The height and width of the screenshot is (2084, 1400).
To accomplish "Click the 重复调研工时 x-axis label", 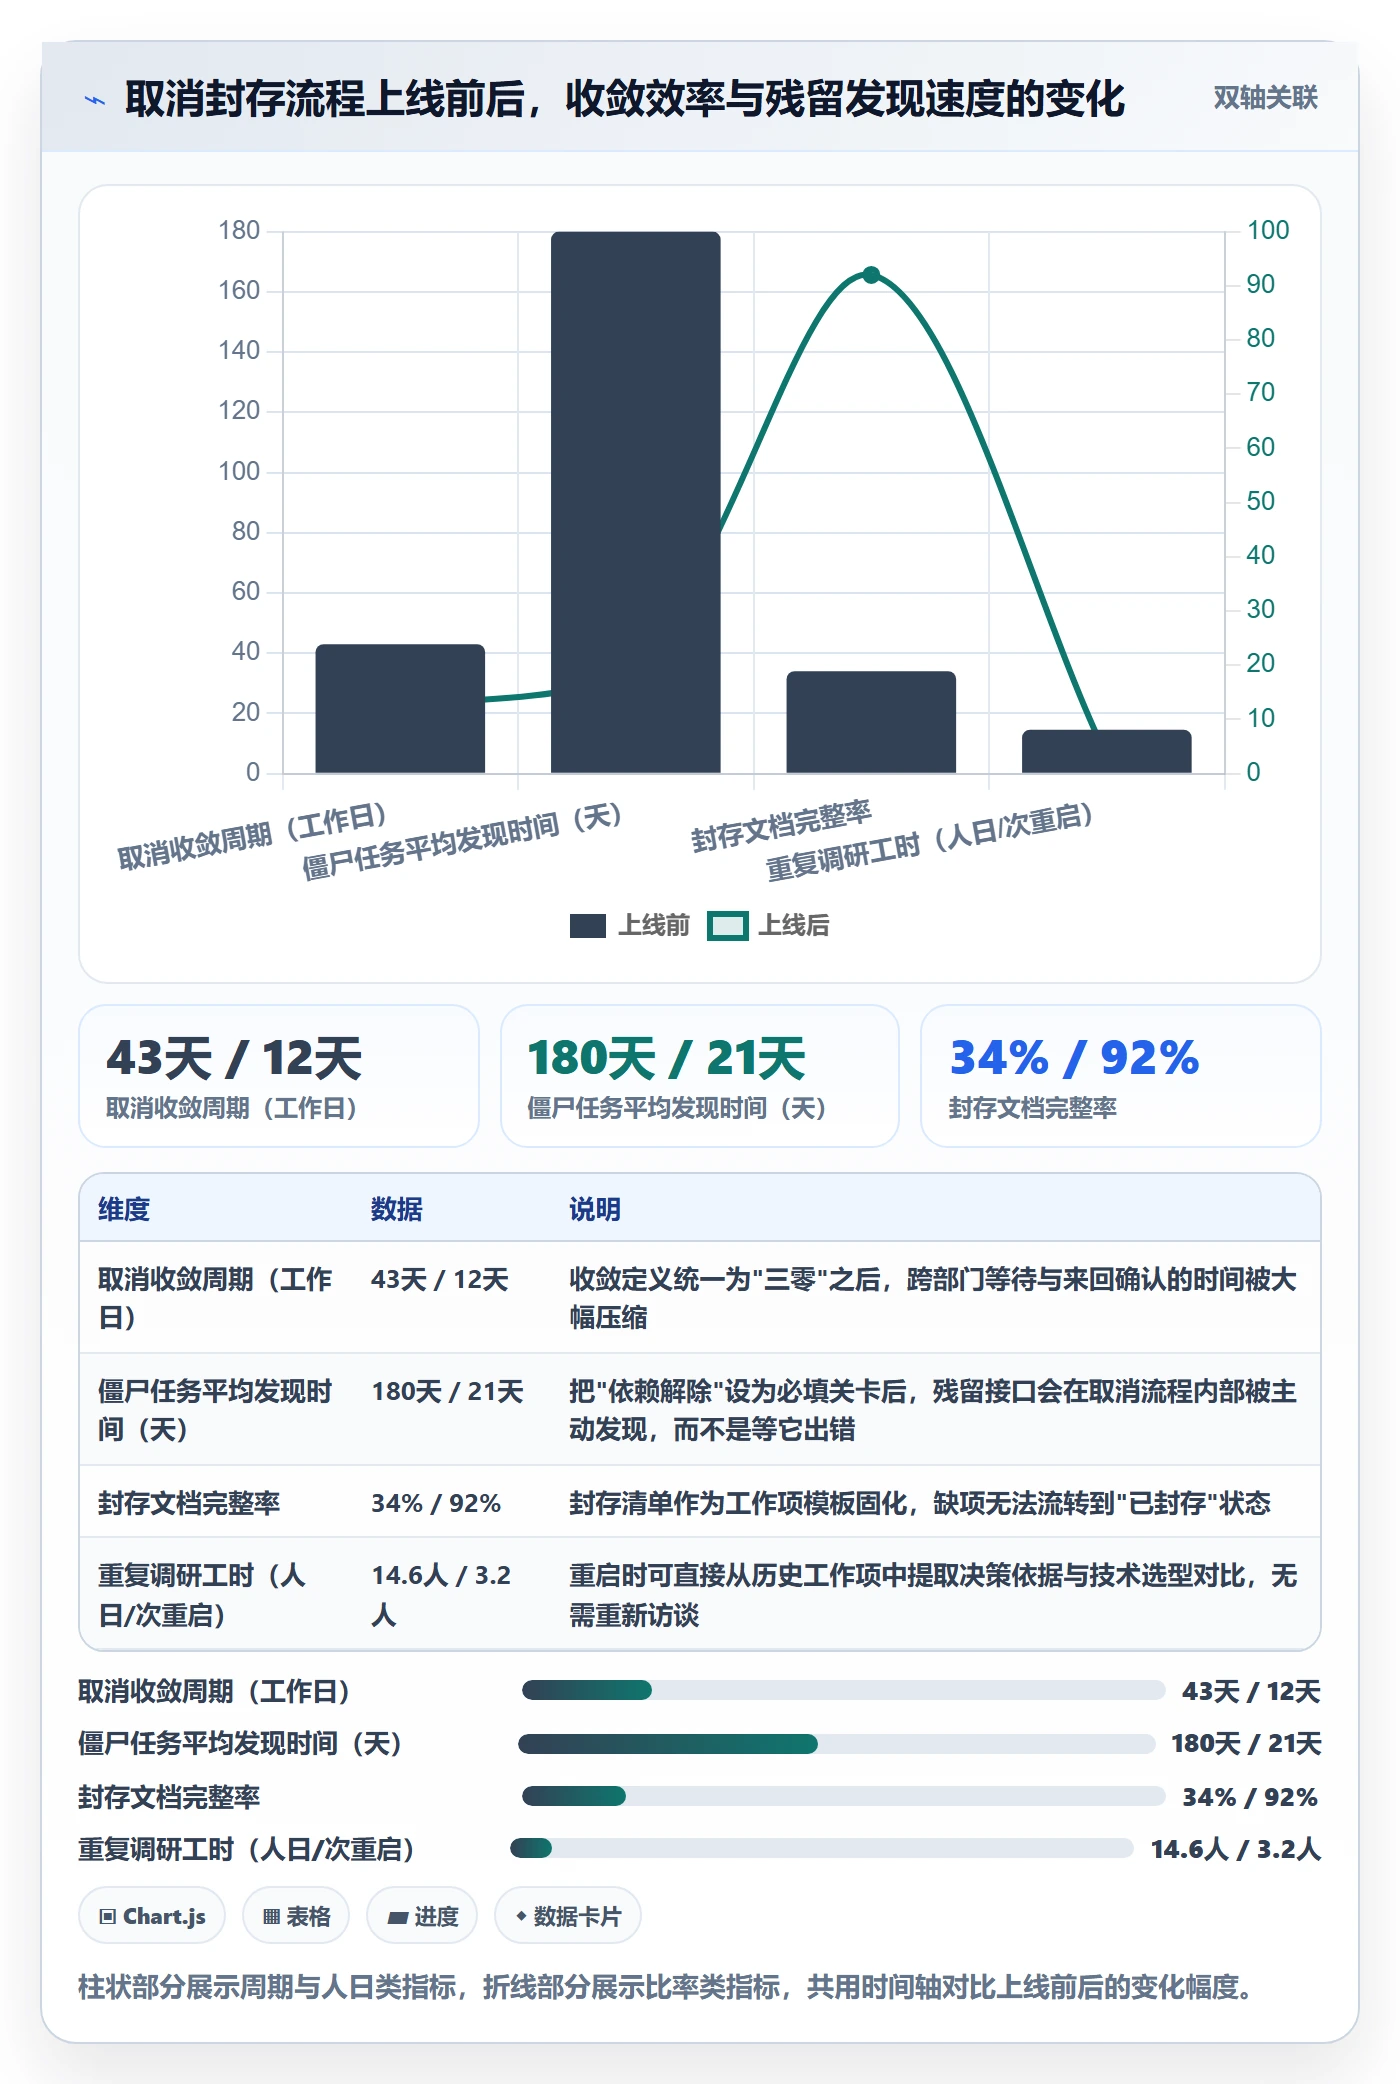I will click(x=929, y=842).
